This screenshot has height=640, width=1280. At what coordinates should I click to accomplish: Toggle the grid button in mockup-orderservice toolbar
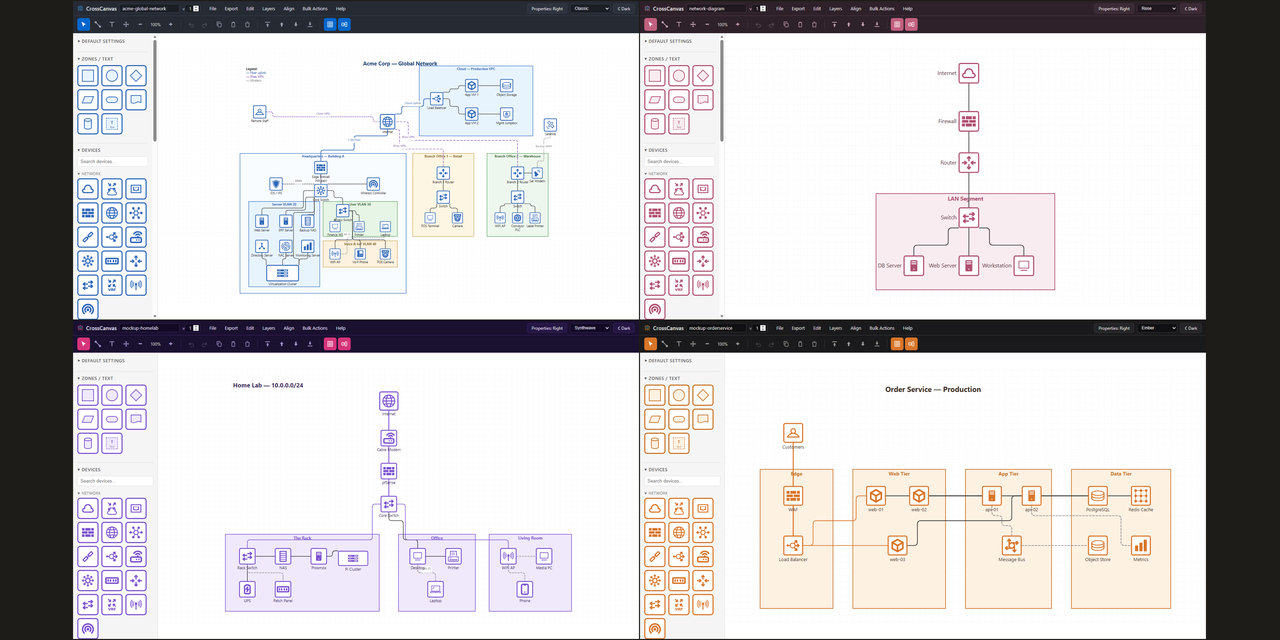[897, 344]
